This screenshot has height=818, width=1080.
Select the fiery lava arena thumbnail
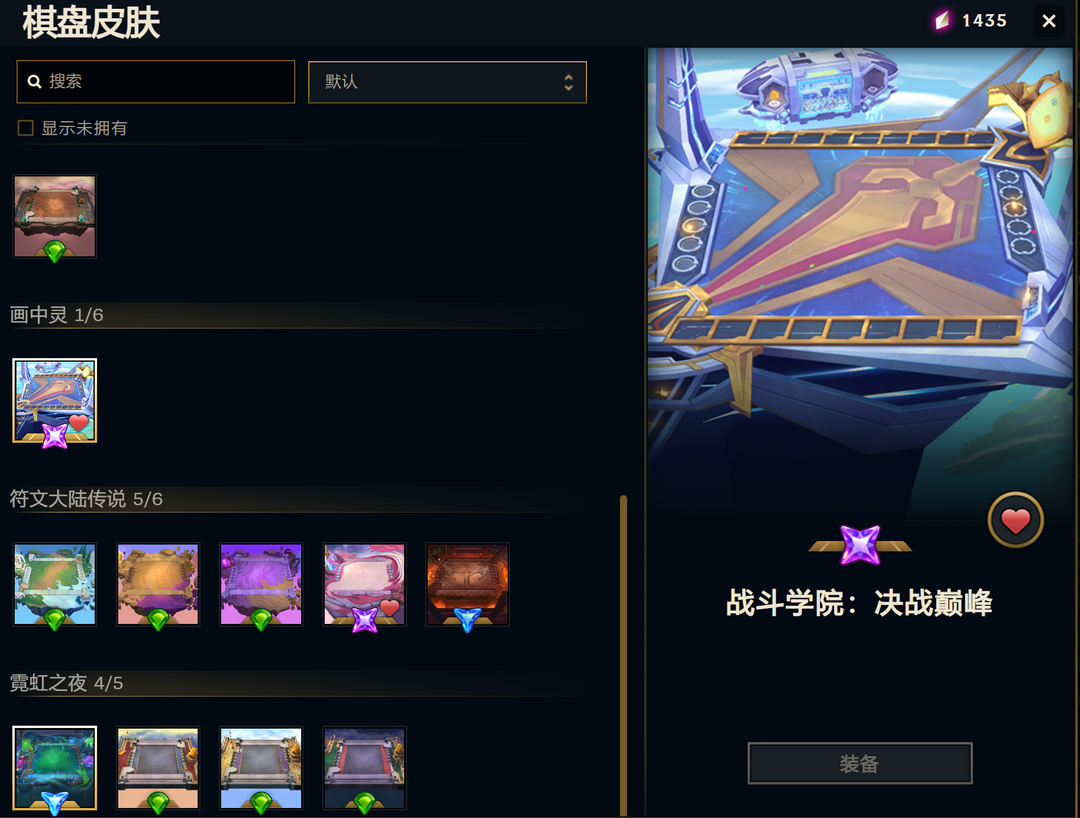click(x=468, y=585)
